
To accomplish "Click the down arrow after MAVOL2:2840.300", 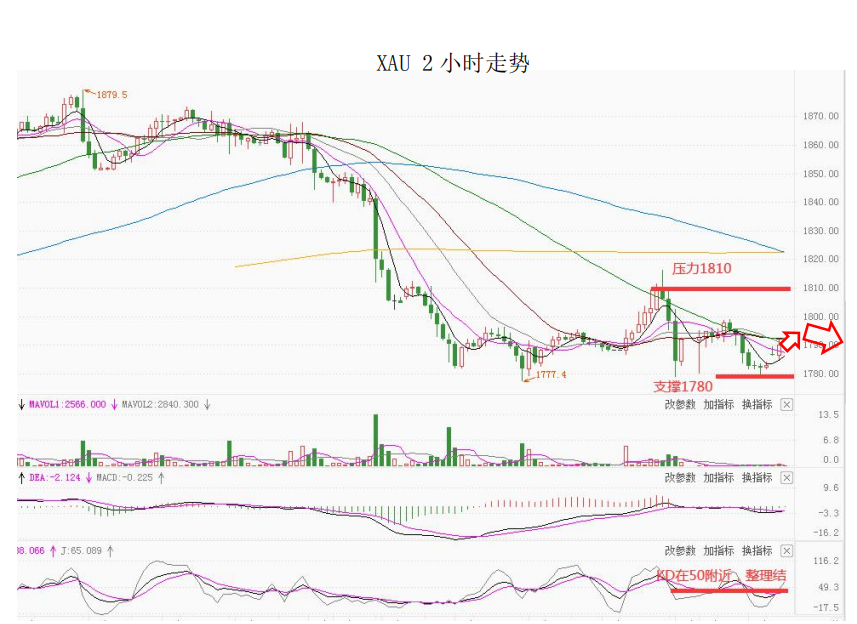I will tap(208, 405).
